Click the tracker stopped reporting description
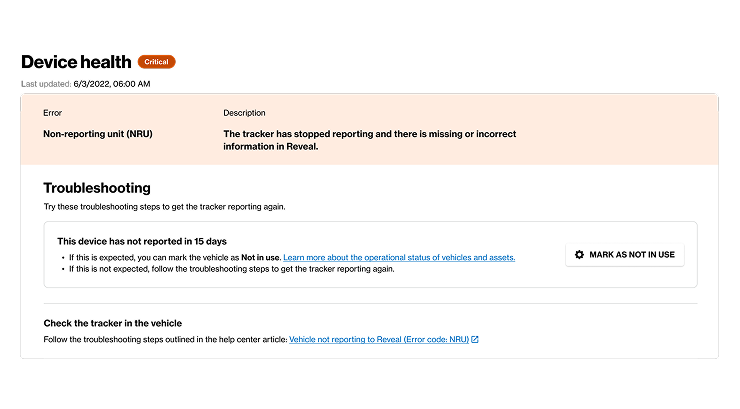The height and width of the screenshot is (409, 740). click(370, 140)
